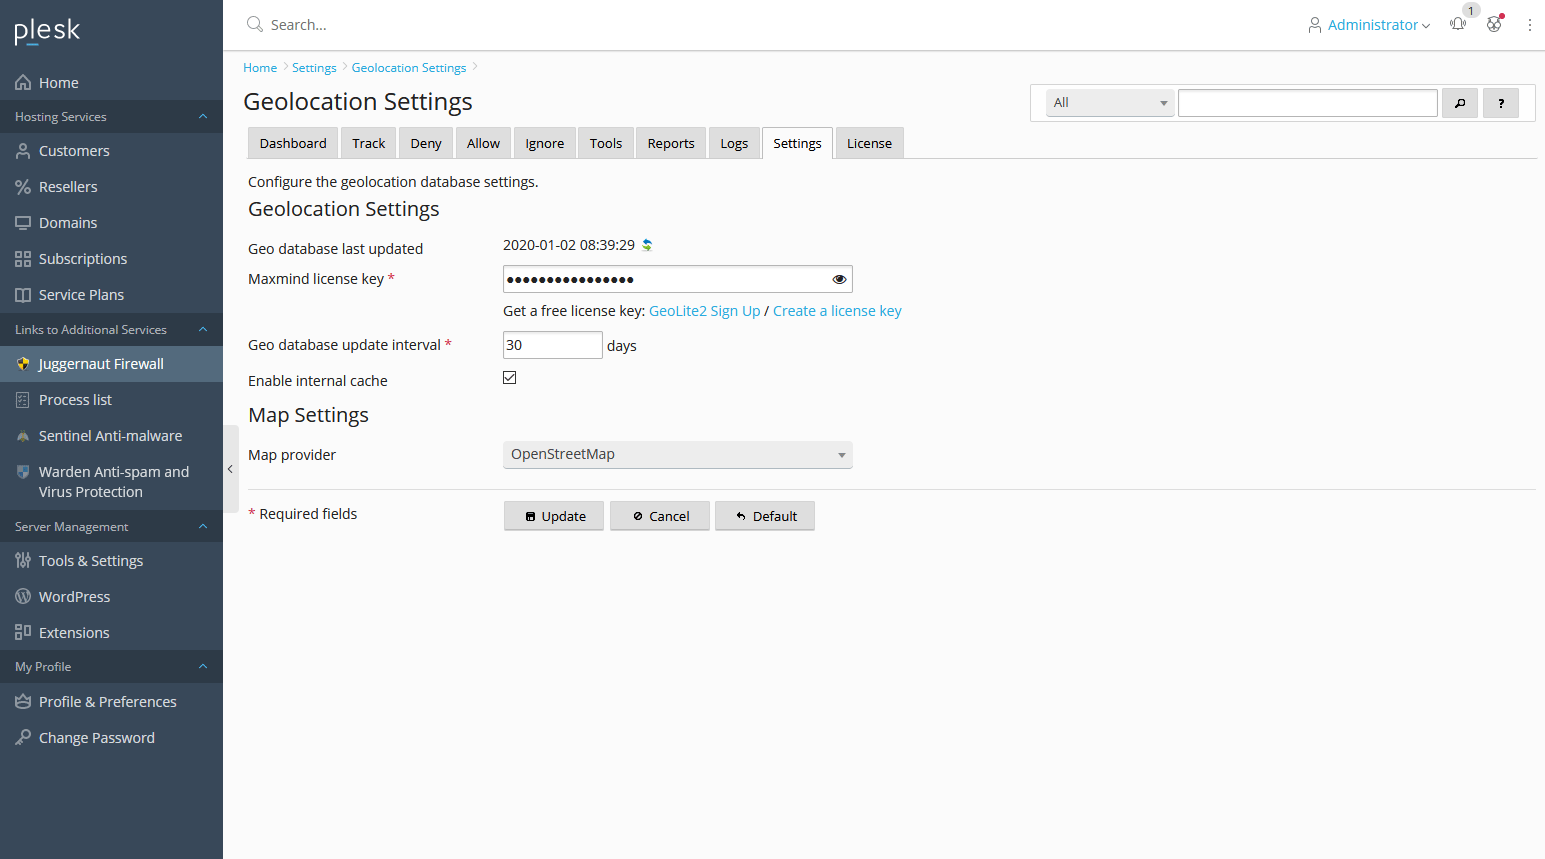Click the Subscriptions grid icon
The image size is (1545, 859).
23,259
